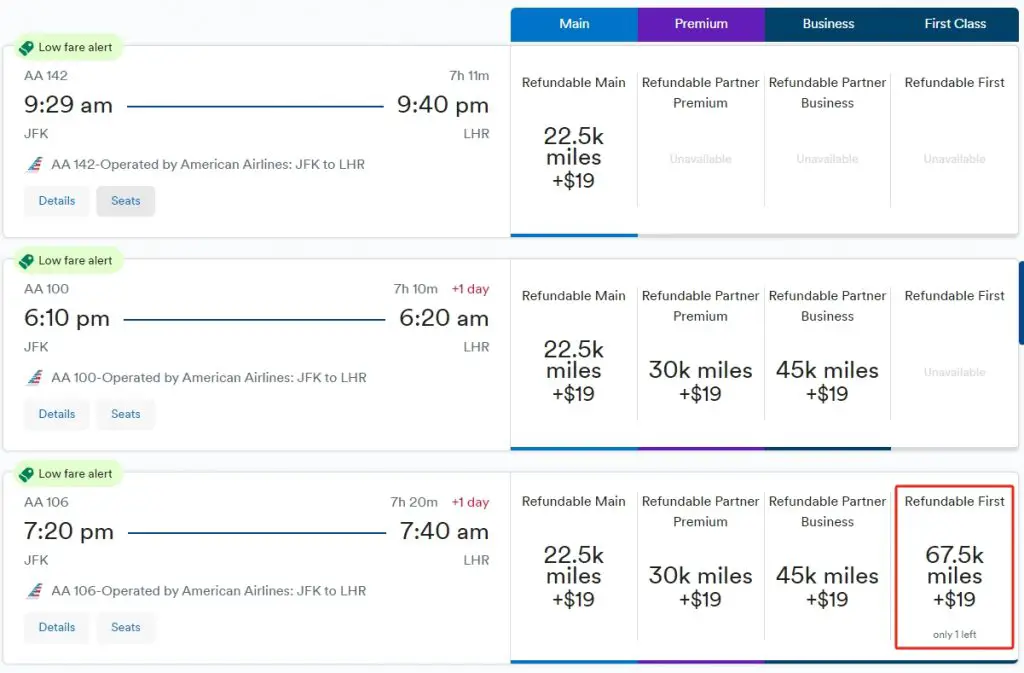Click the low fare alert icon above flight AA 106
Image resolution: width=1024 pixels, height=673 pixels.
[28, 473]
